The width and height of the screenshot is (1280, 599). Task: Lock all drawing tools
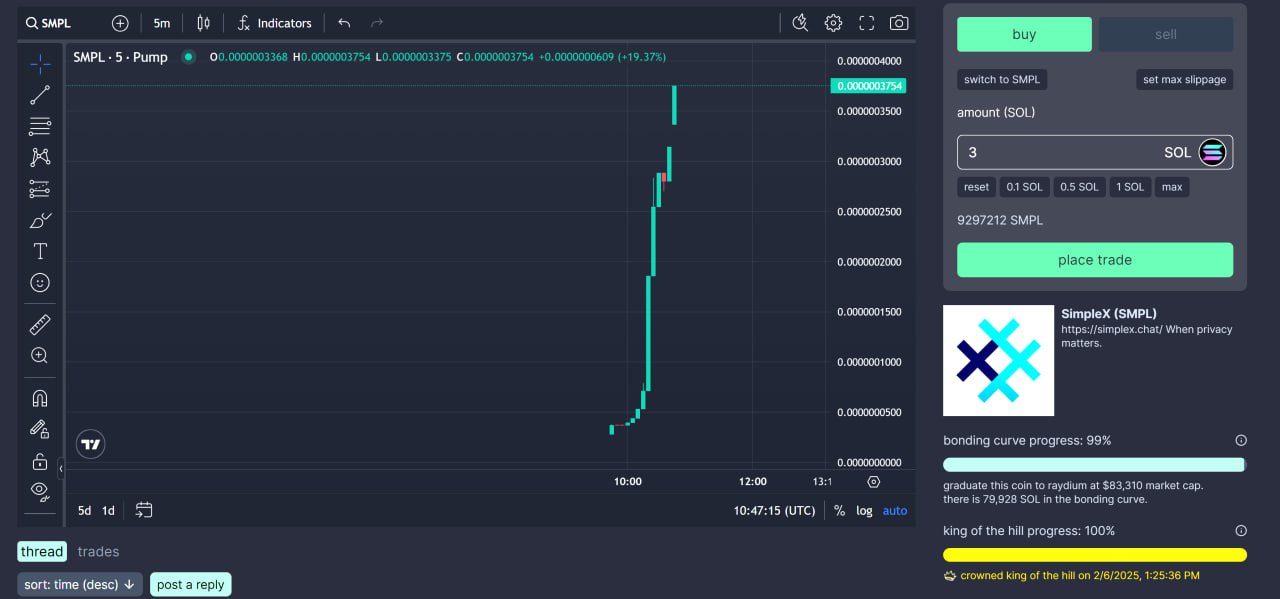tap(40, 461)
